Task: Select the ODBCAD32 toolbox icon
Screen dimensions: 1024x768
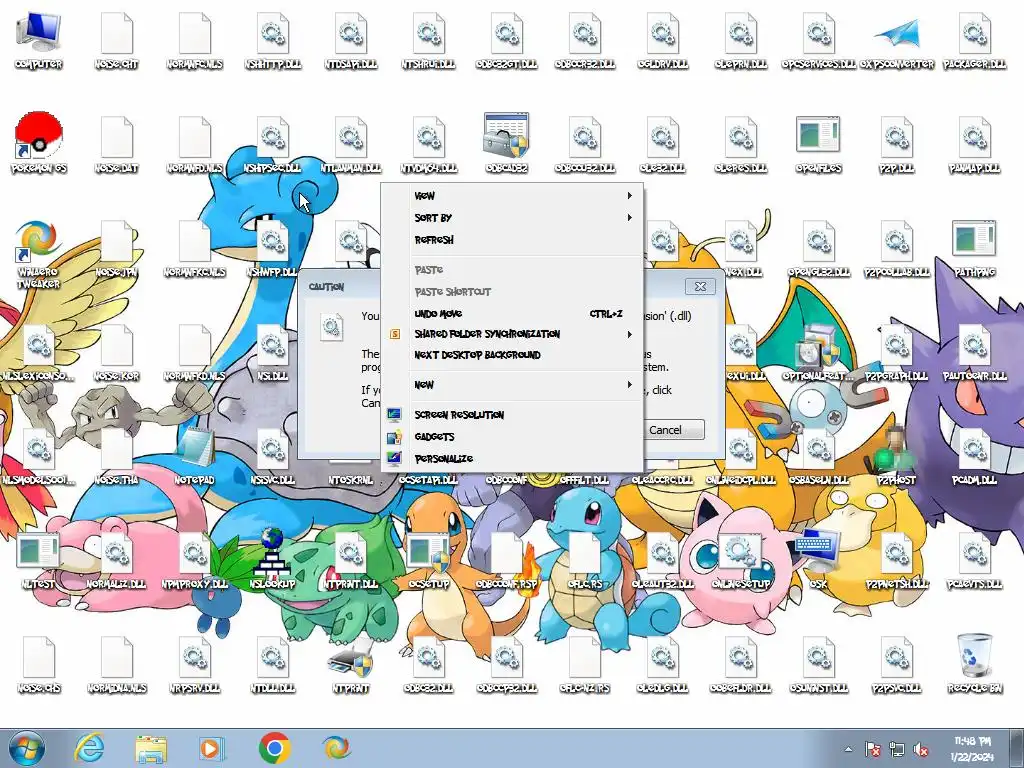Action: [x=507, y=144]
